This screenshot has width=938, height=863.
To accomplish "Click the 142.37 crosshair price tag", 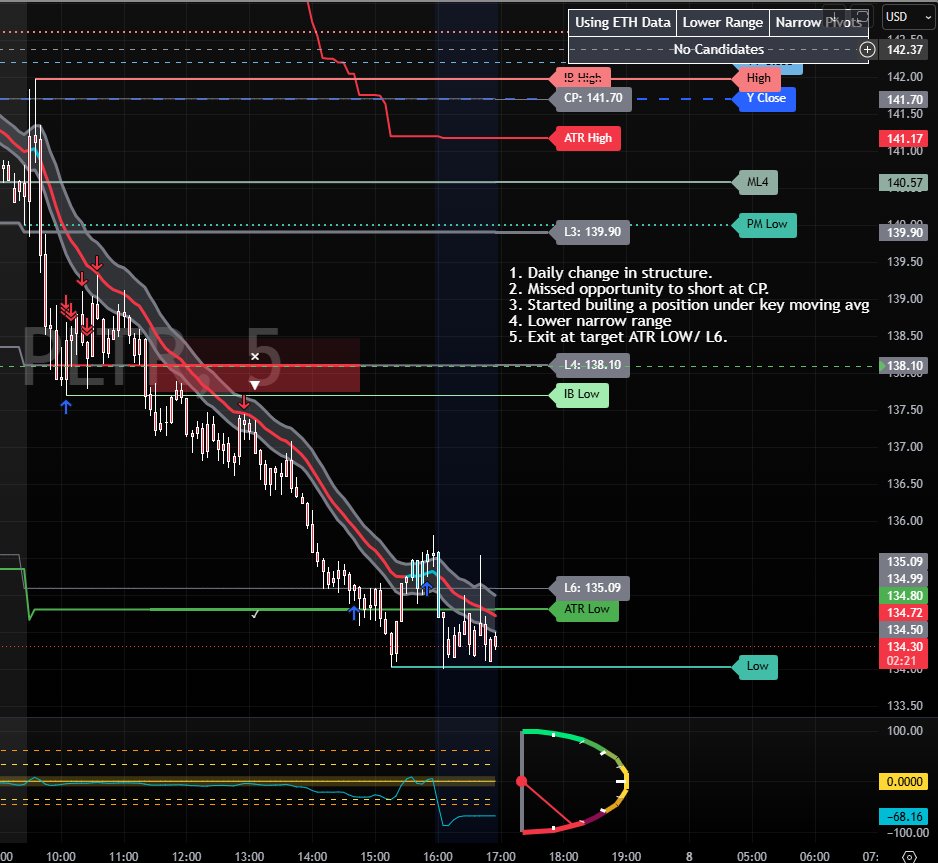I will [904, 50].
